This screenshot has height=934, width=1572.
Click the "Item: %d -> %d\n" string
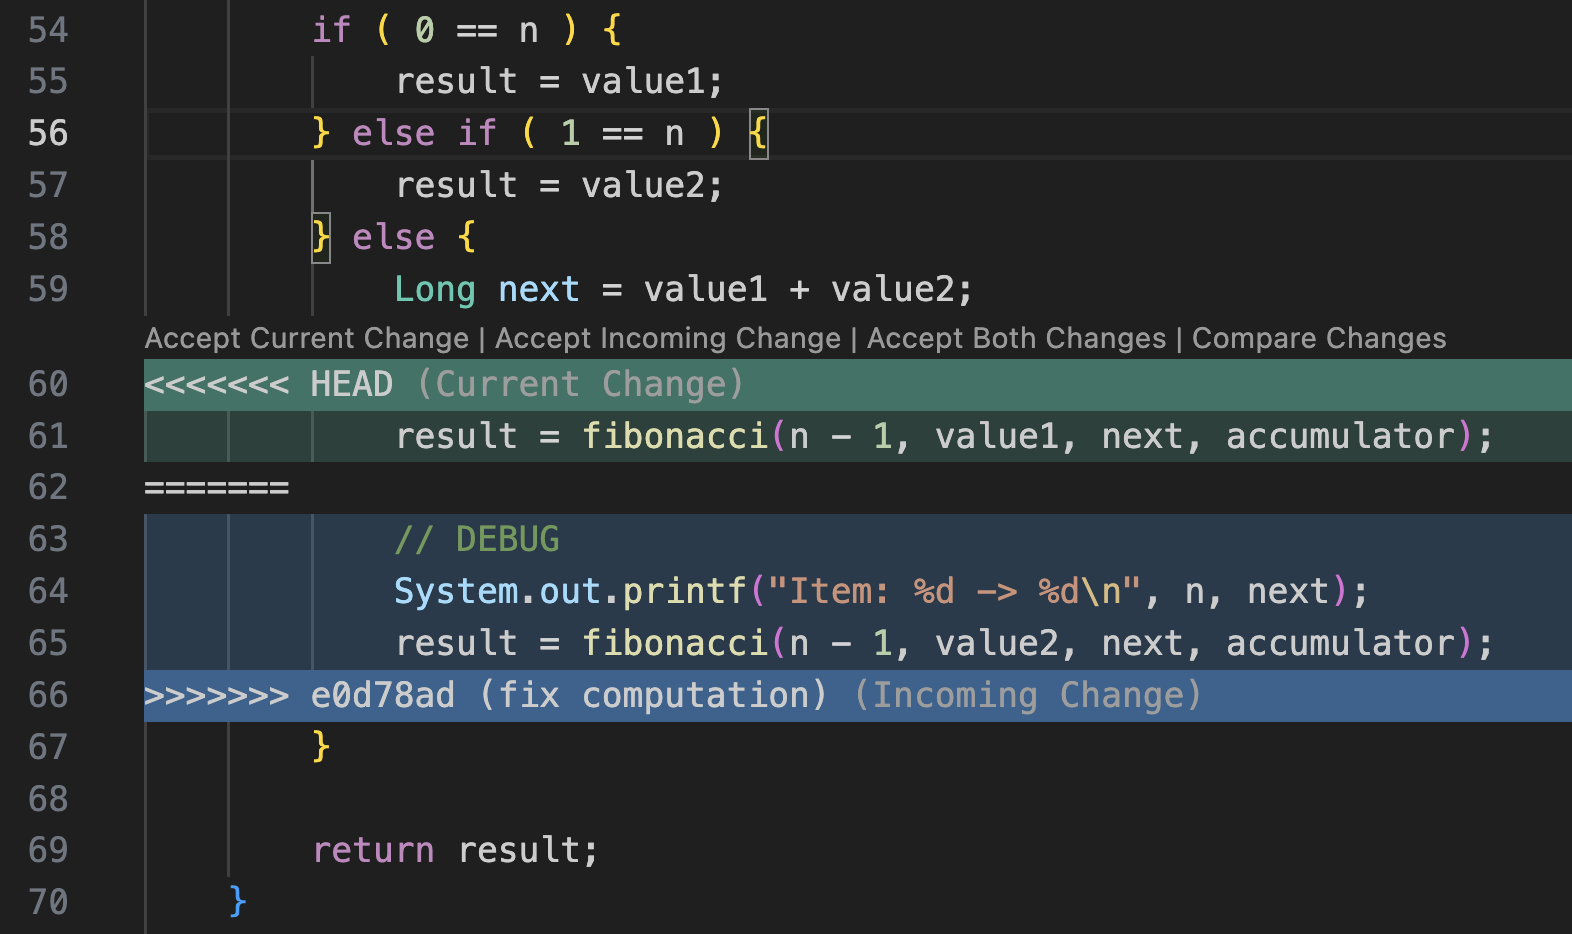[x=955, y=591]
